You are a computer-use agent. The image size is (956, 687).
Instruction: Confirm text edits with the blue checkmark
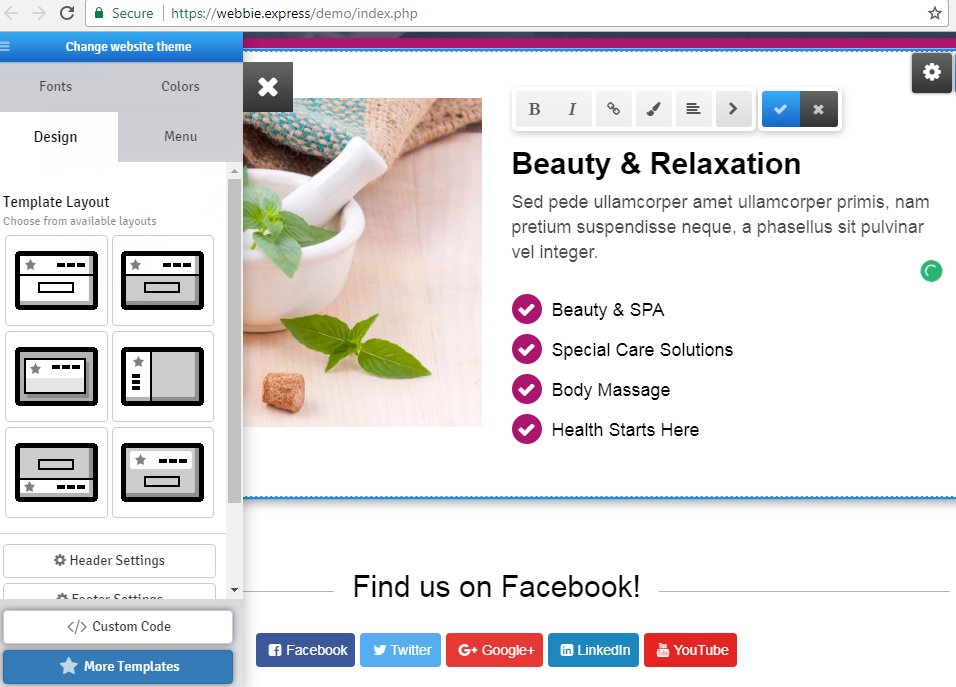tap(780, 109)
